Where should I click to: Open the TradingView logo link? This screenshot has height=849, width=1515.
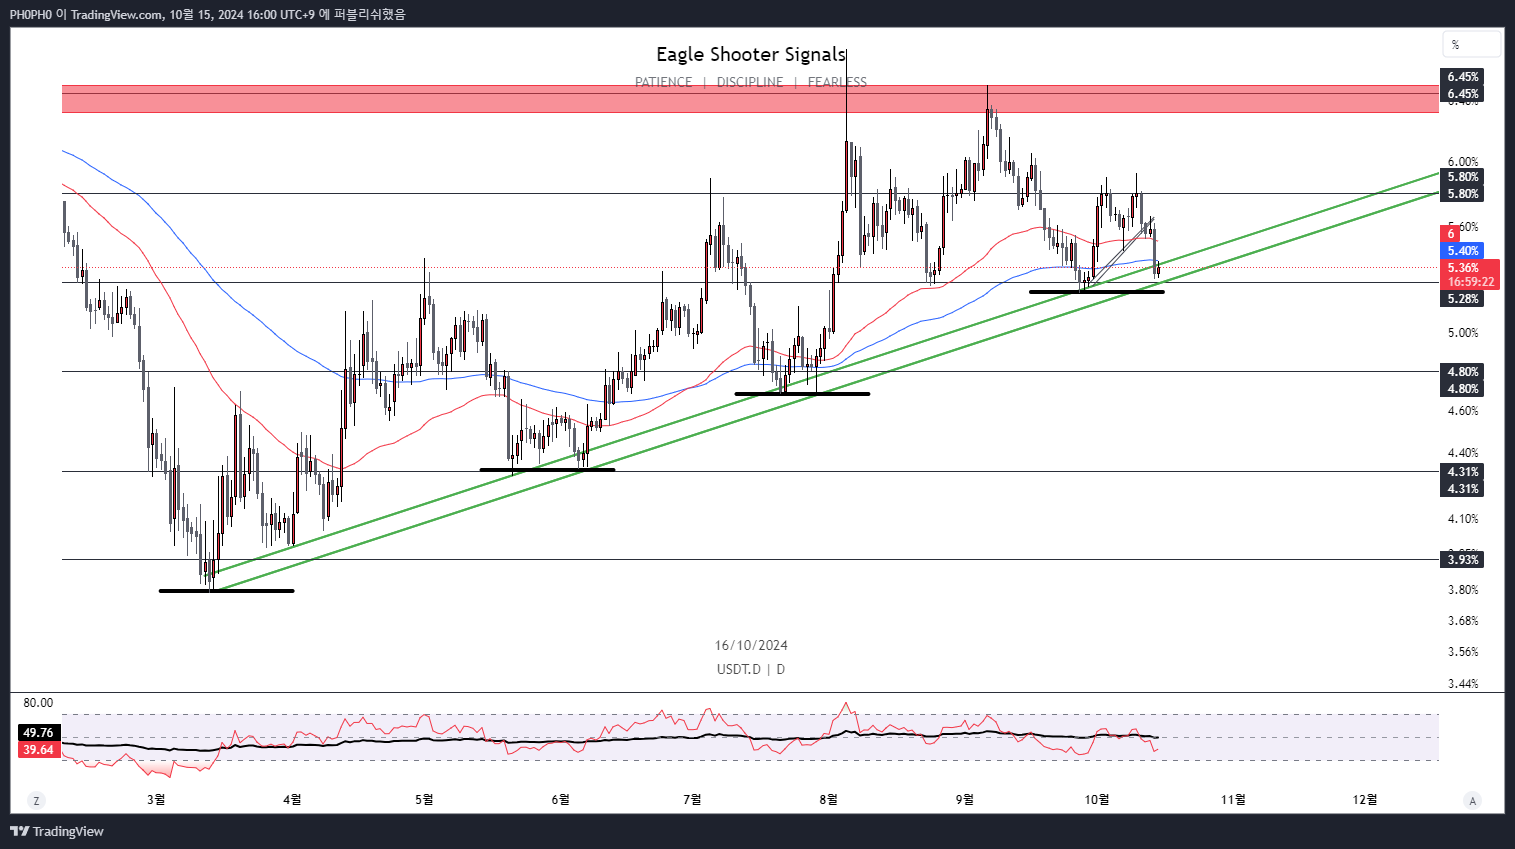coord(57,831)
